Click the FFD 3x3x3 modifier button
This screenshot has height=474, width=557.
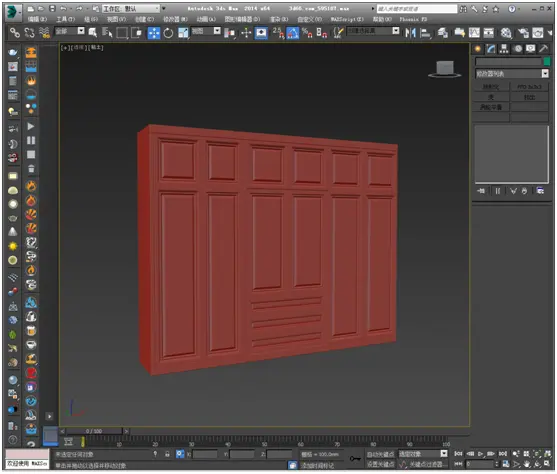[529, 87]
